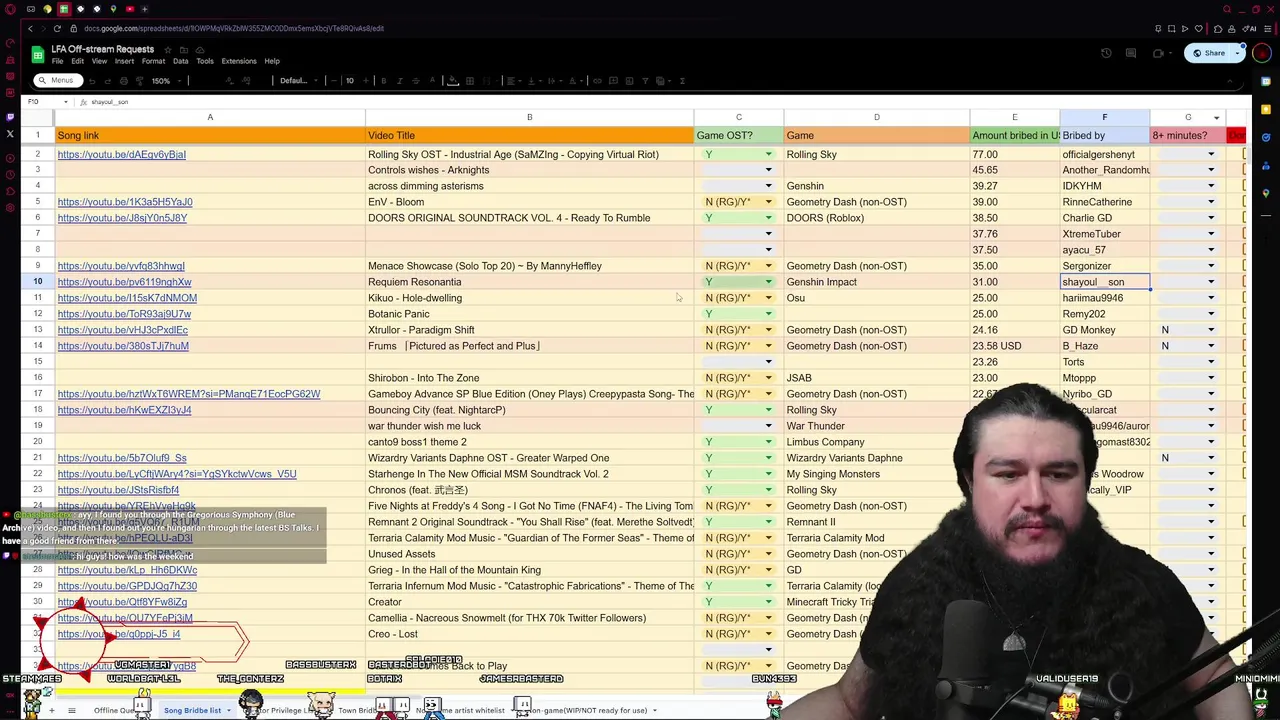Apply strikethrough formatting

pos(416,81)
